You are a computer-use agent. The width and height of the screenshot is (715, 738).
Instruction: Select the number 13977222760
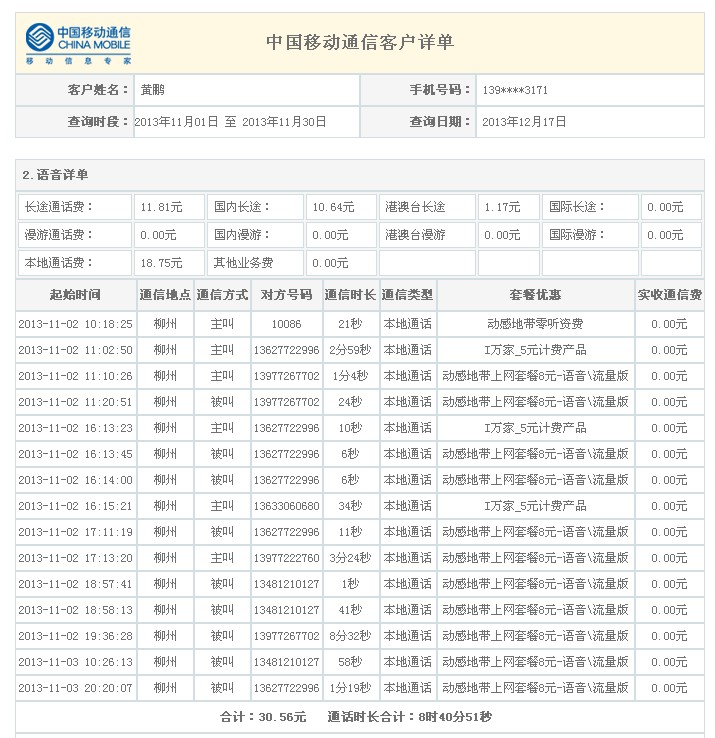(x=286, y=558)
